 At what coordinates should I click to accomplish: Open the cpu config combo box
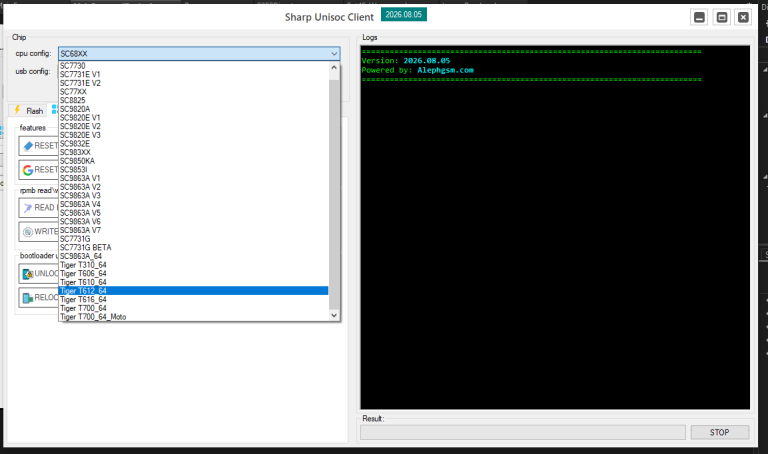pyautogui.click(x=199, y=53)
